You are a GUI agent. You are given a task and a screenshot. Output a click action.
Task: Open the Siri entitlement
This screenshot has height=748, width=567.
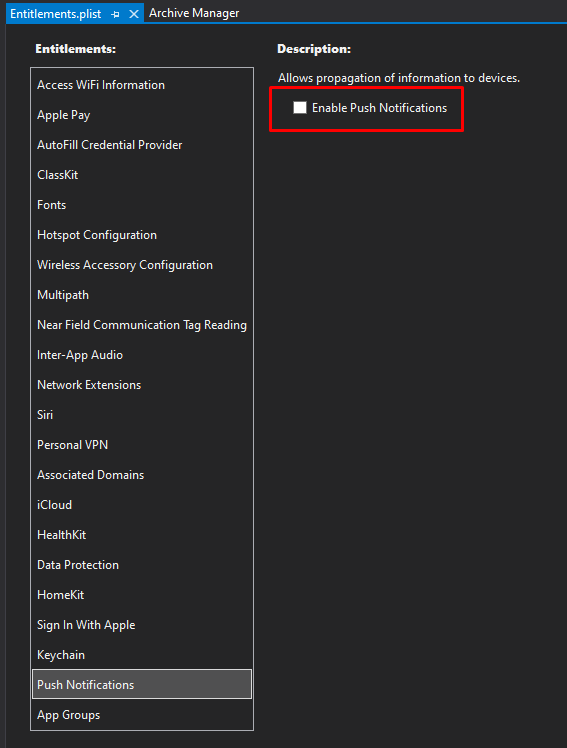pyautogui.click(x=142, y=415)
